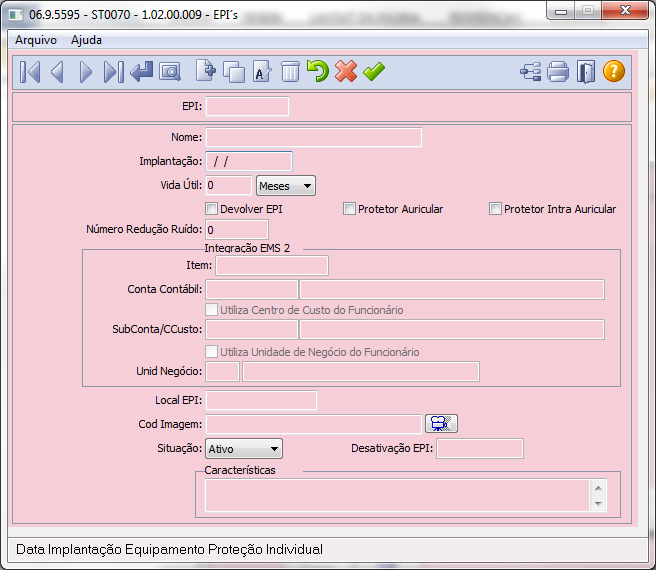The image size is (656, 570).
Task: Click the Nome input field
Action: point(314,137)
